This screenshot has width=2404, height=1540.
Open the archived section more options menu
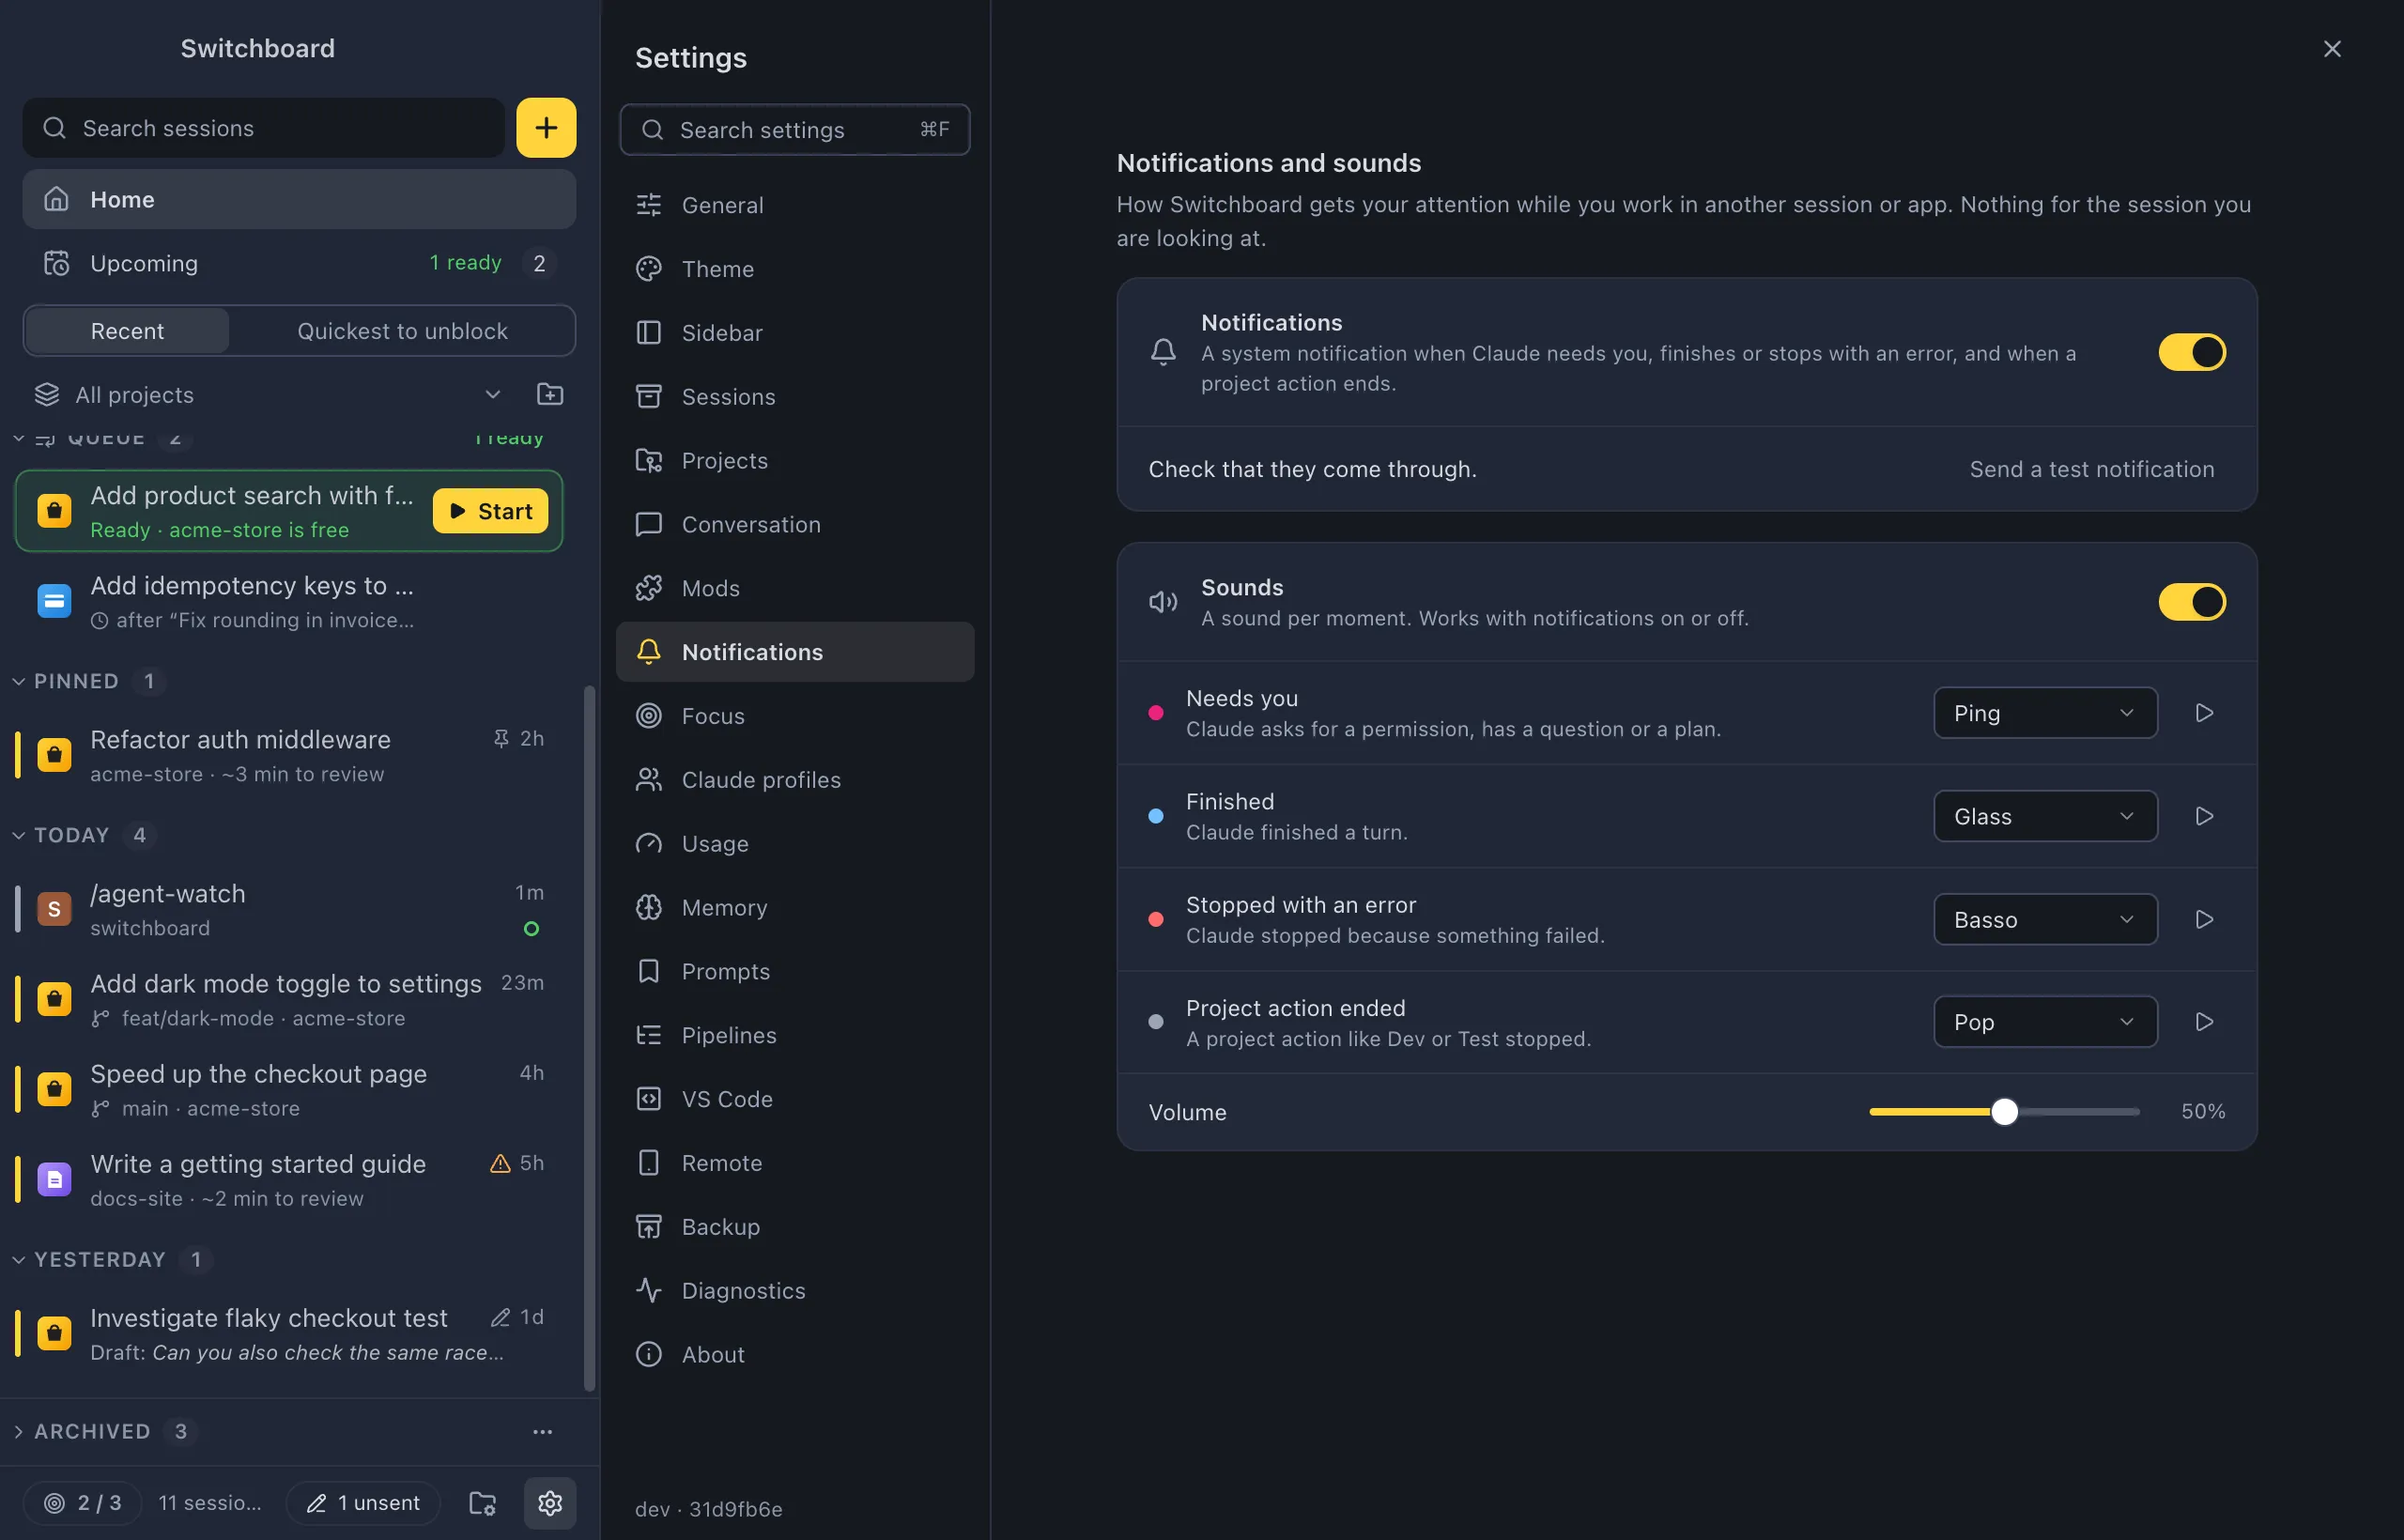(542, 1431)
